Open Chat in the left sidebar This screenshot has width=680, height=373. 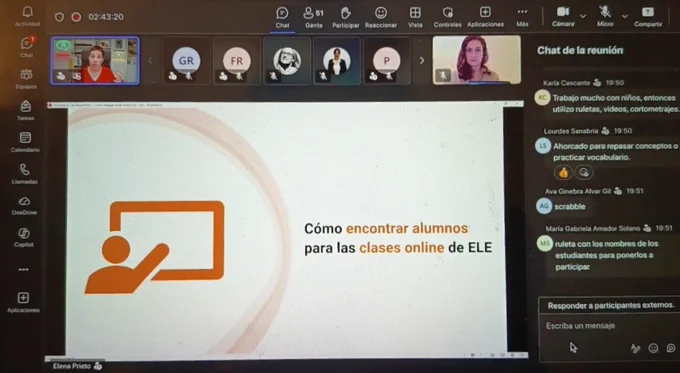[26, 47]
